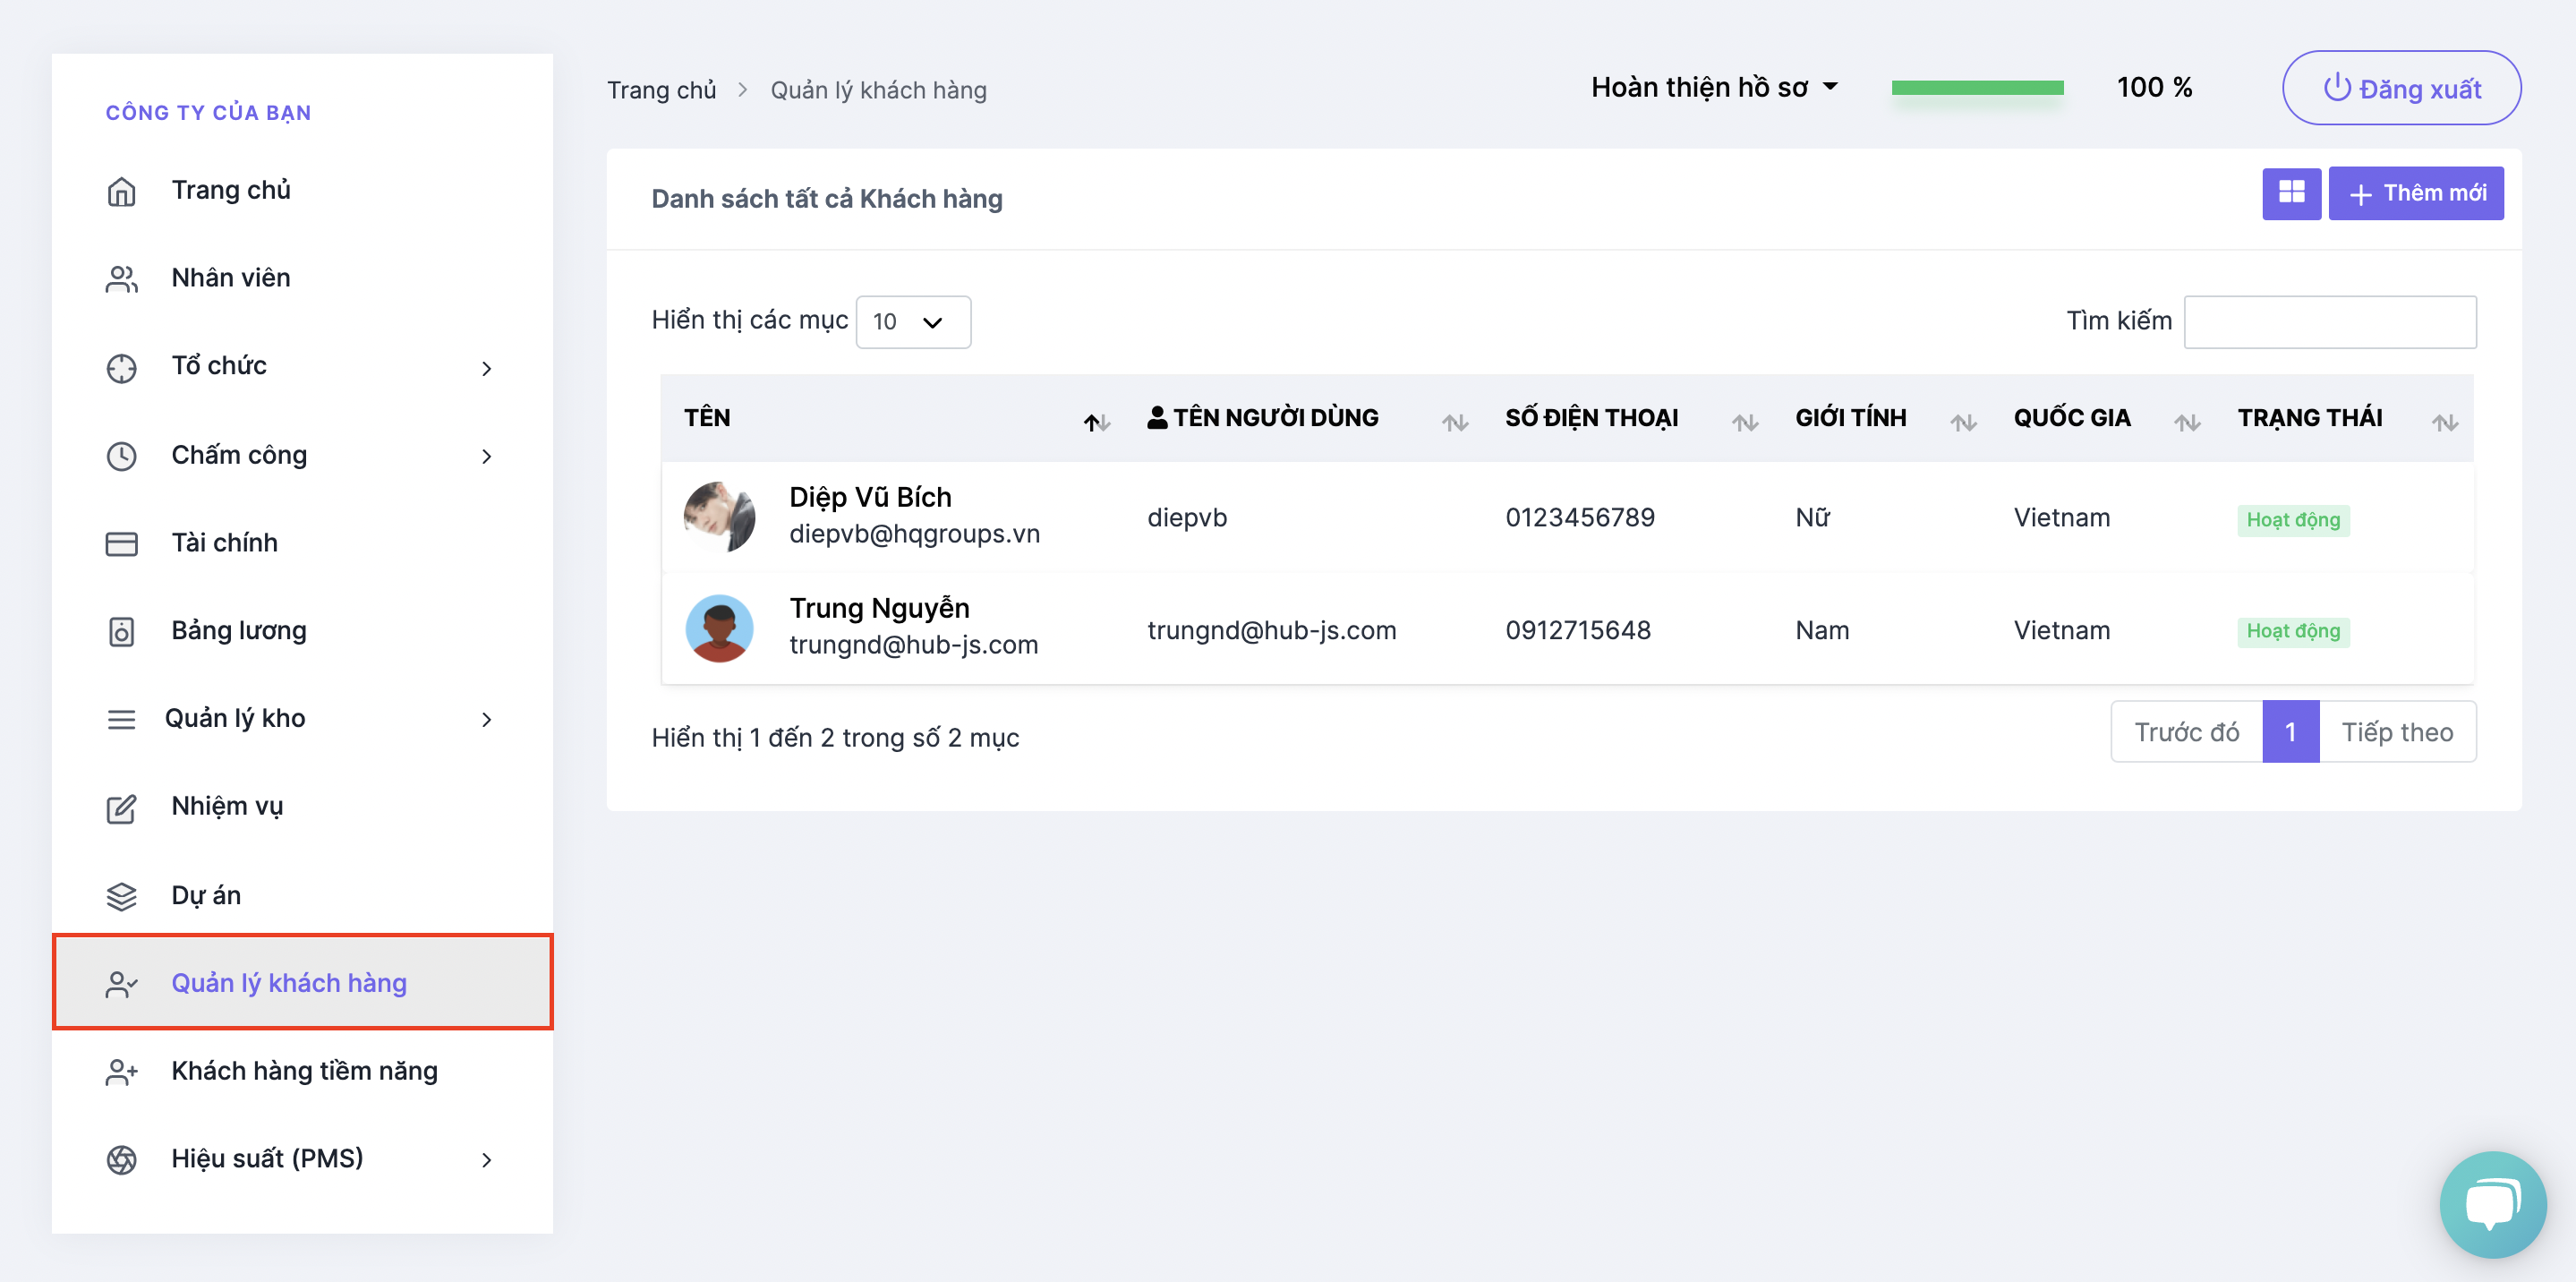Screen dimensions: 2576x1282
Task: Click the name Trung Nguyễn
Action: click(879, 608)
